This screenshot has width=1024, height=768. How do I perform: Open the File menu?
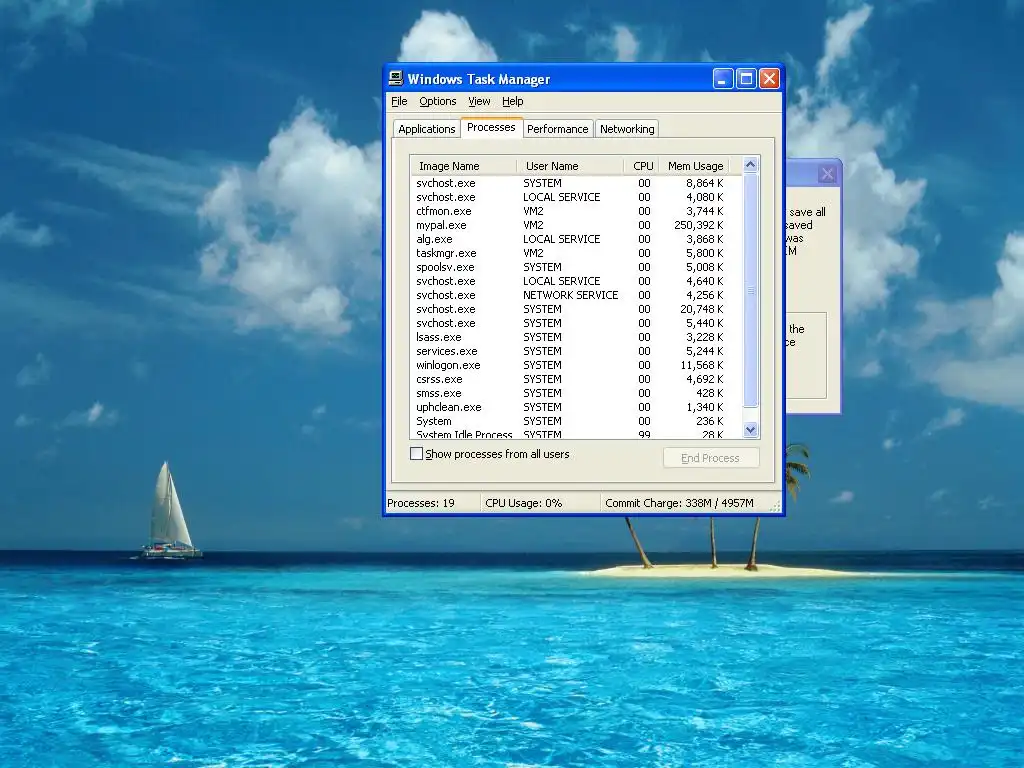point(399,101)
